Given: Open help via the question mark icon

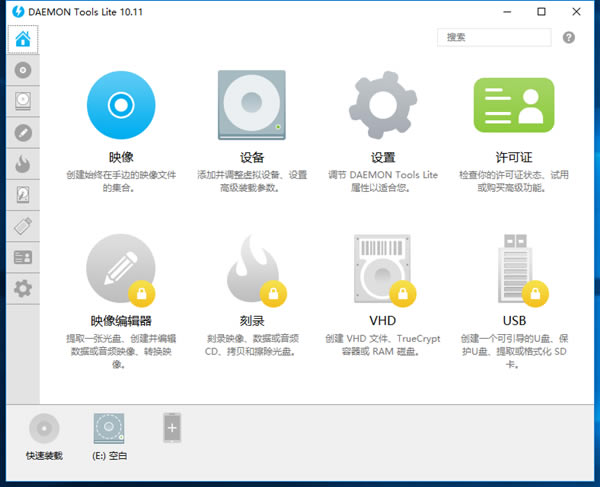Looking at the screenshot, I should tap(569, 37).
